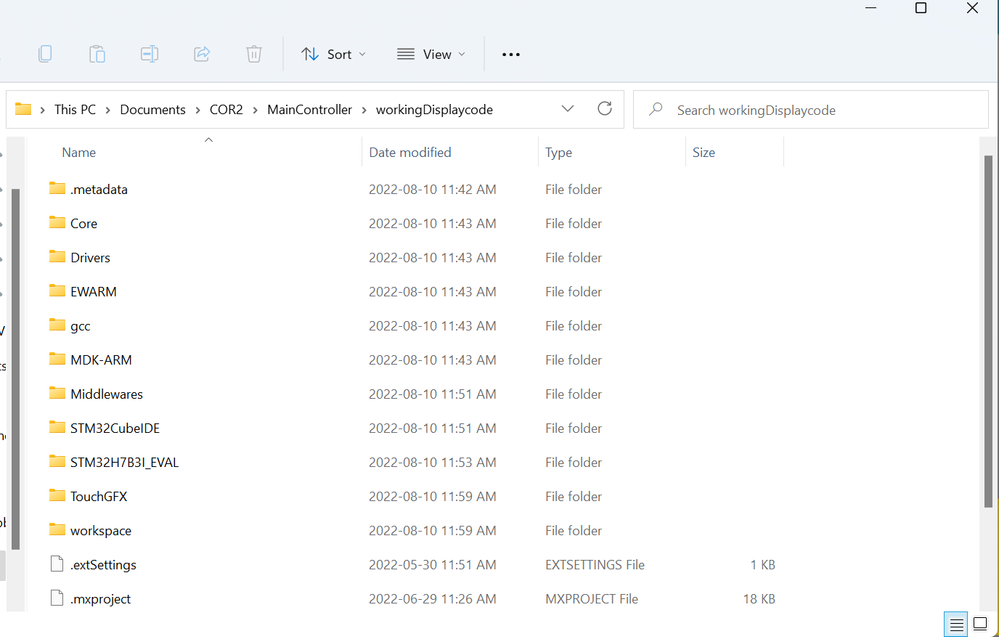The height and width of the screenshot is (637, 999).
Task: Select the TouchGFX folder icon
Action: [x=57, y=496]
